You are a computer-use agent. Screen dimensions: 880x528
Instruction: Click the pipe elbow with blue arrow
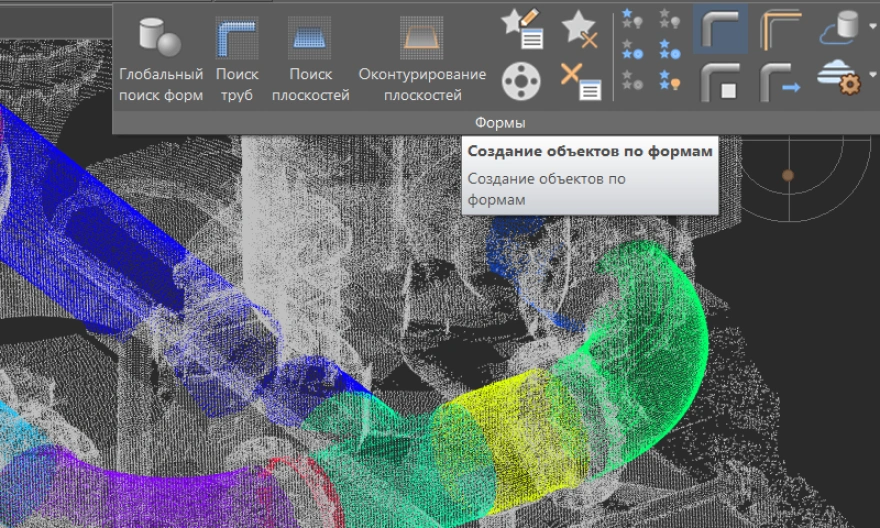click(x=780, y=81)
